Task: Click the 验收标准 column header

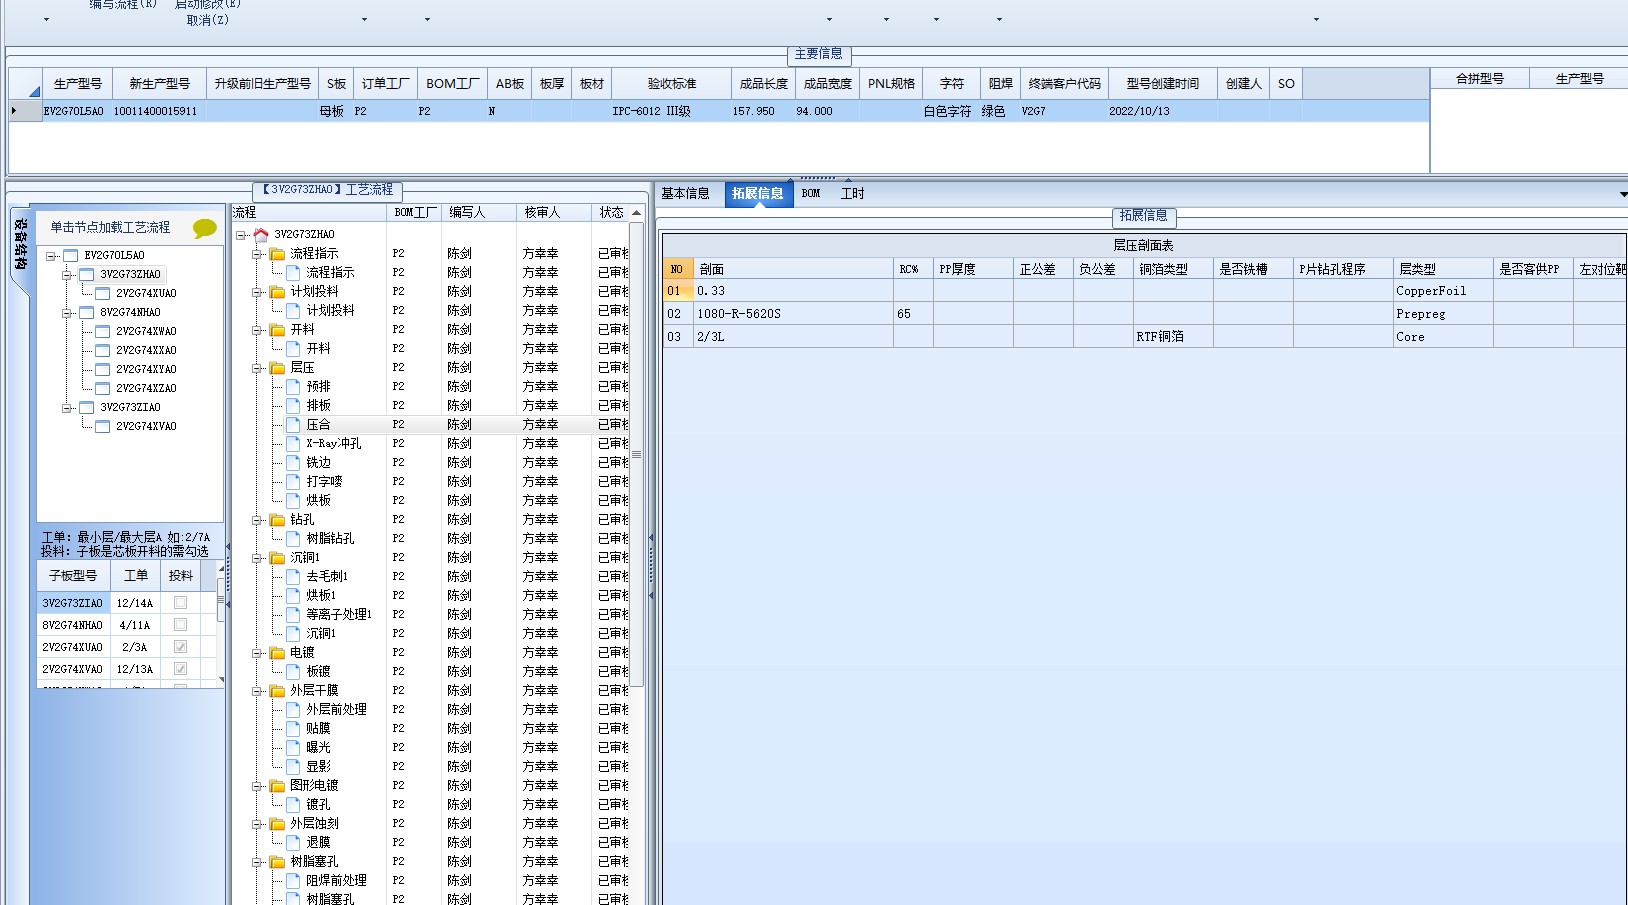Action: click(672, 84)
